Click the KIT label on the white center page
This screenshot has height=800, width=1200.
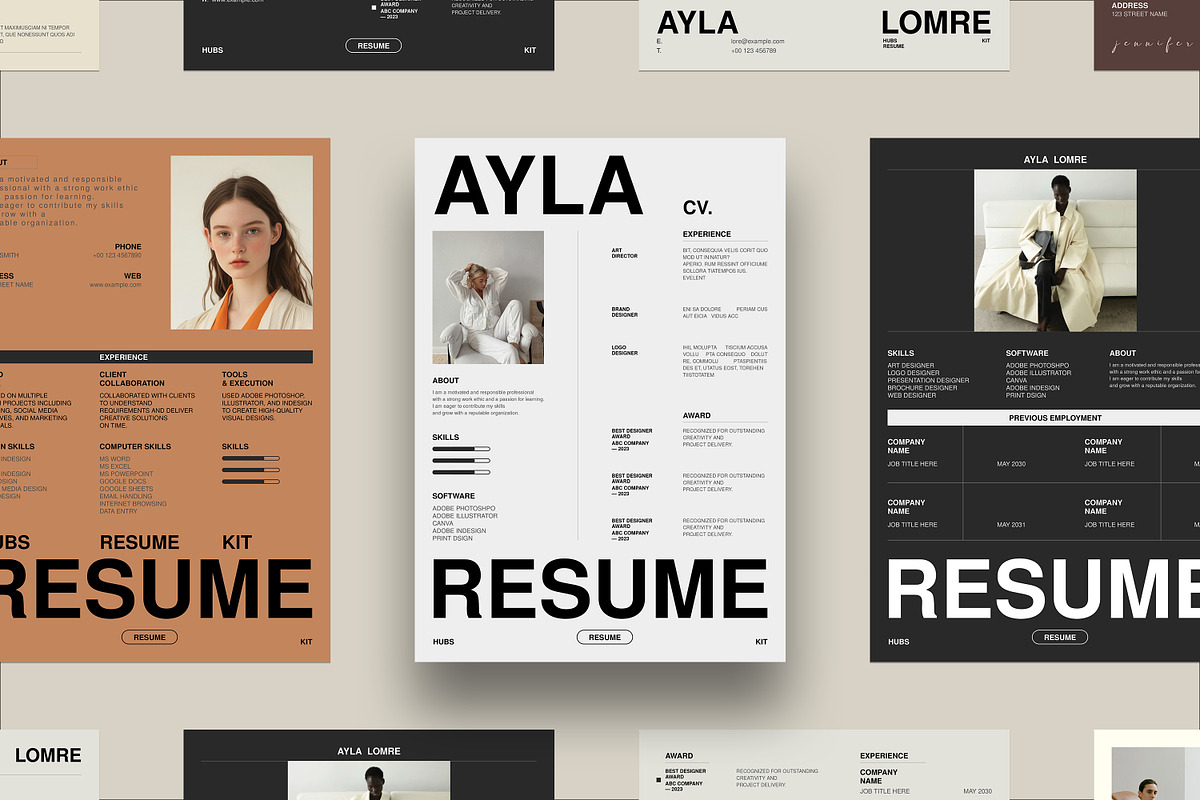(x=761, y=642)
